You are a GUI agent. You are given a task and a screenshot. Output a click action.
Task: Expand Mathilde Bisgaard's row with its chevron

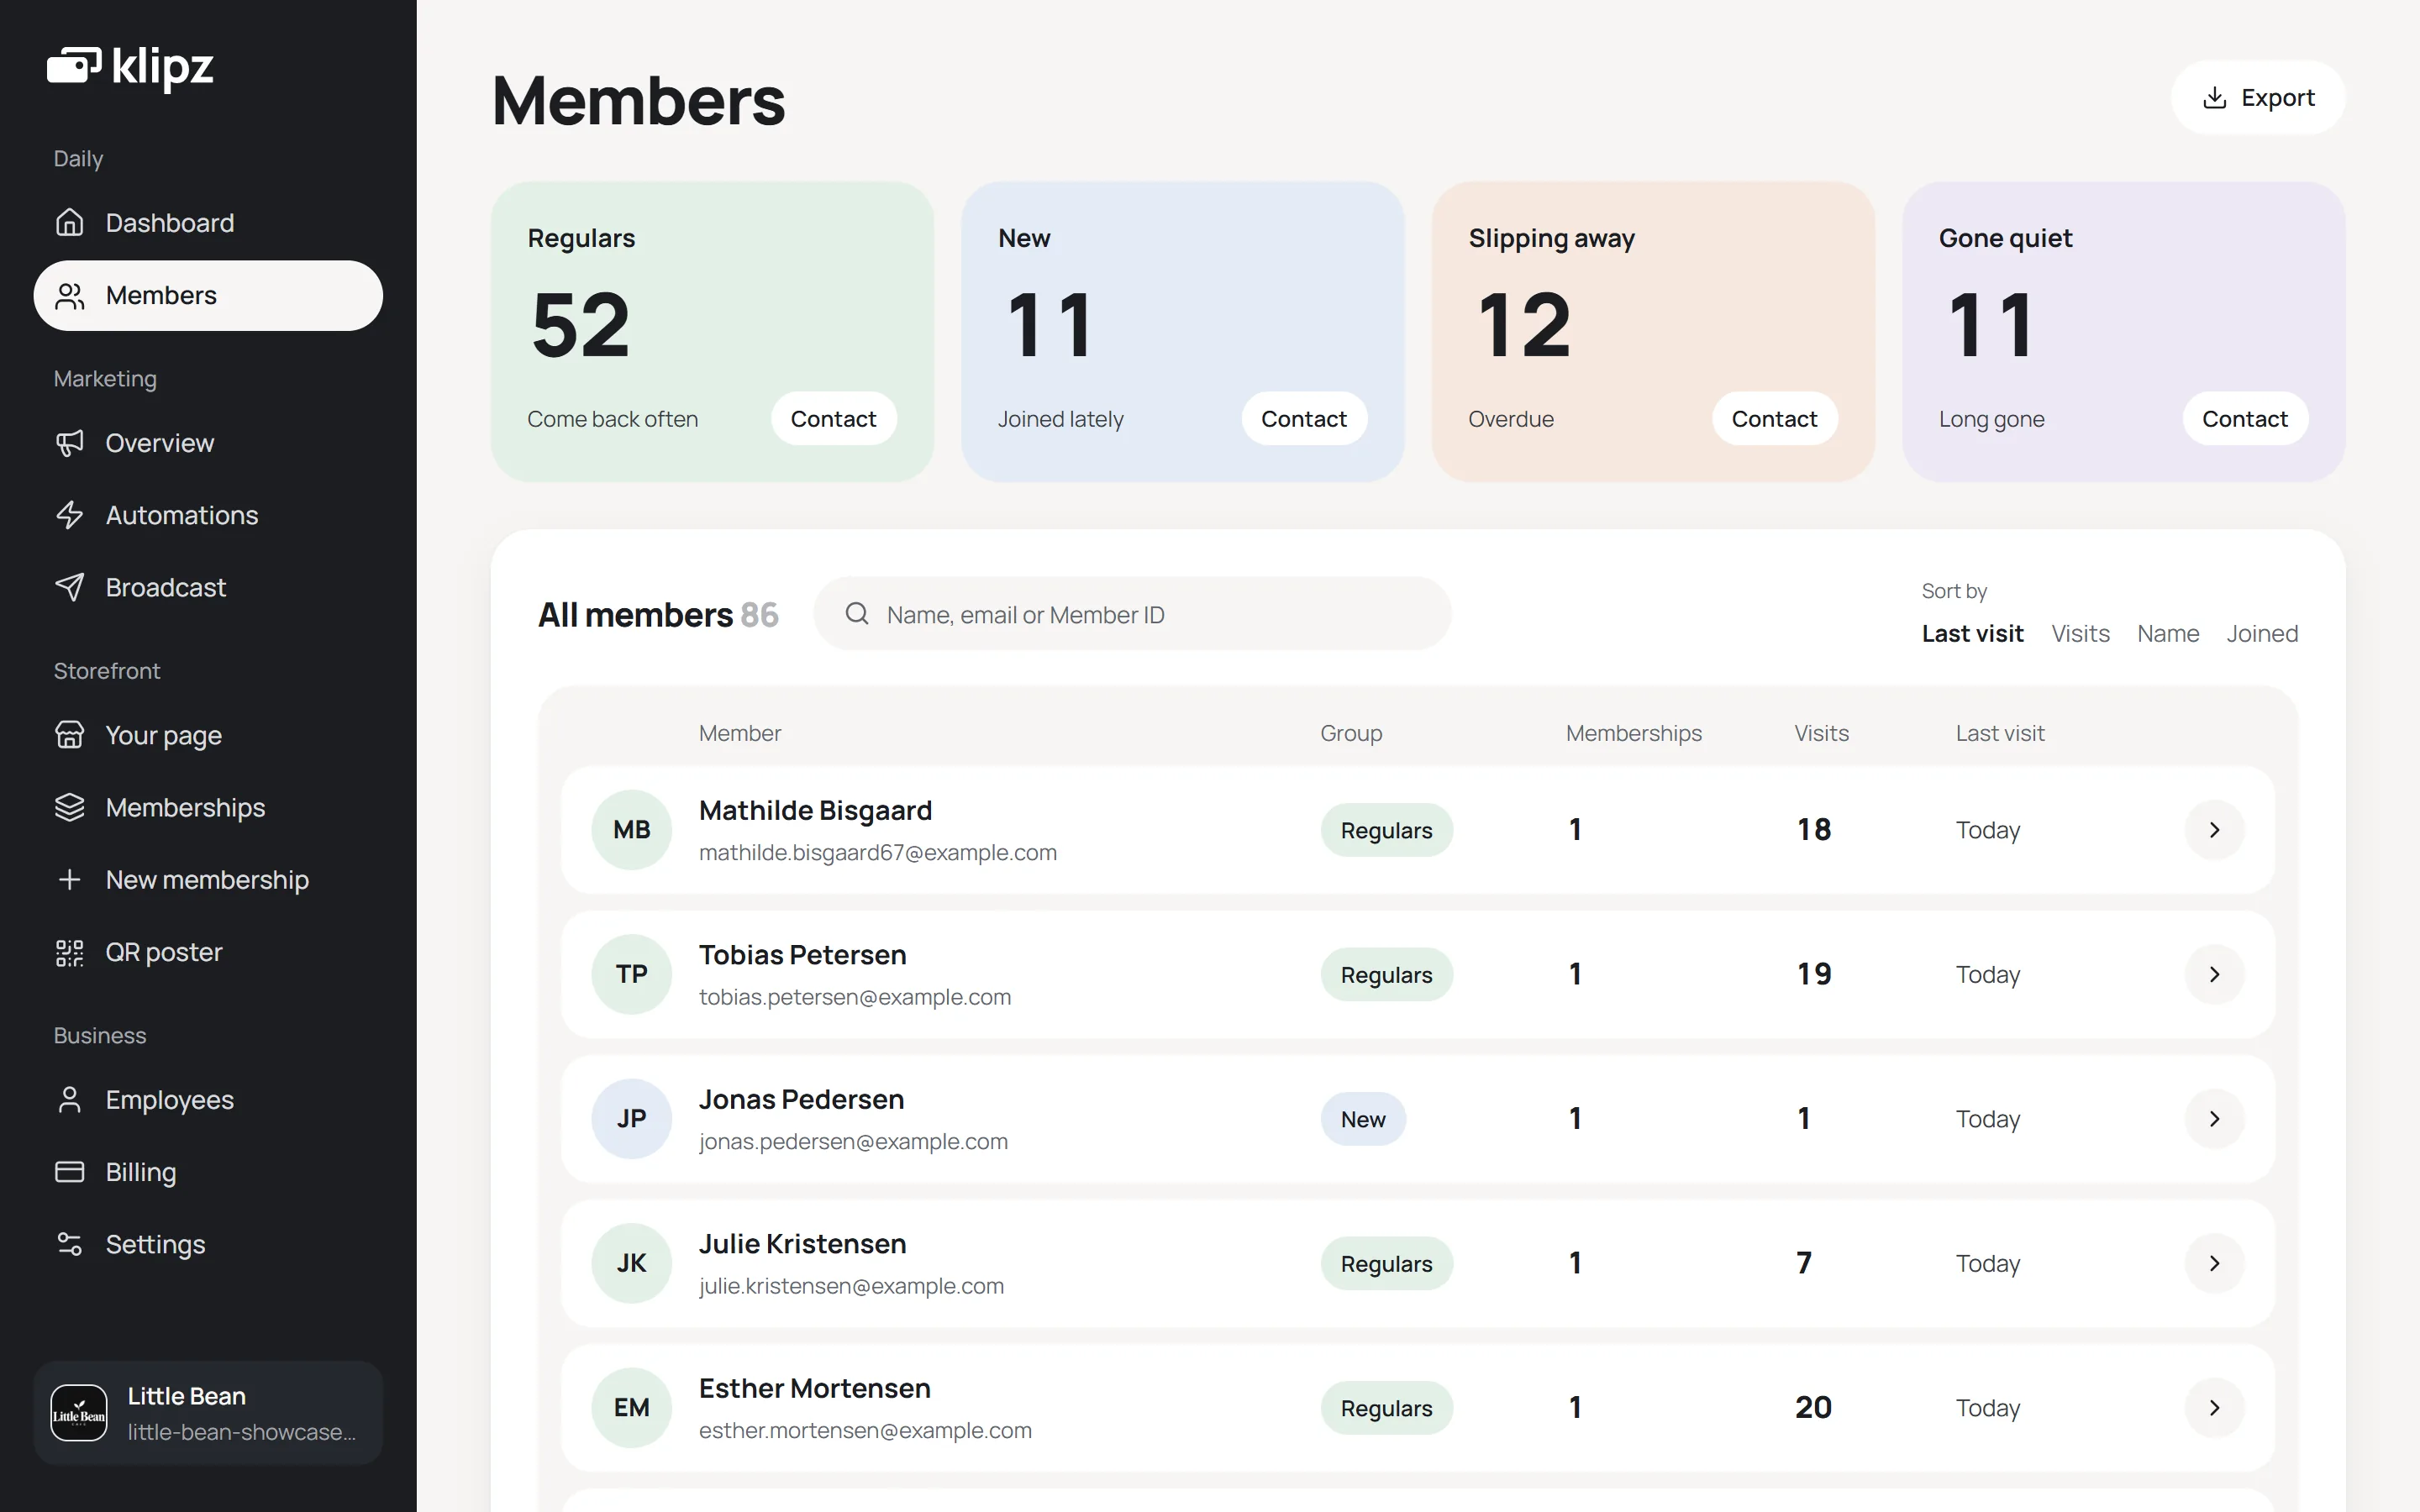(x=2214, y=829)
